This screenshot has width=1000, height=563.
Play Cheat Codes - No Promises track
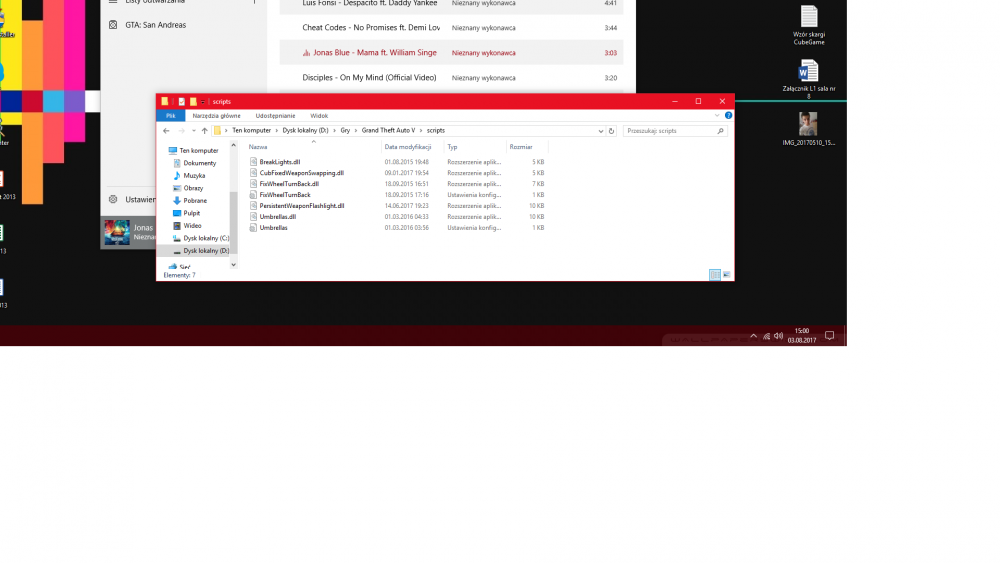(x=371, y=27)
